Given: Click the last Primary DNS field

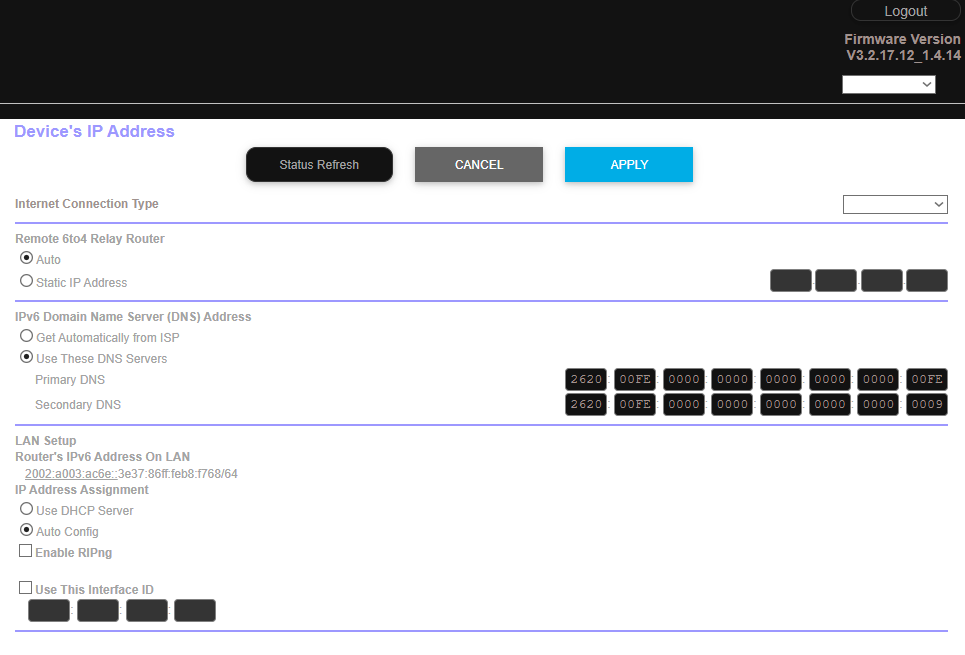Looking at the screenshot, I should (x=927, y=380).
